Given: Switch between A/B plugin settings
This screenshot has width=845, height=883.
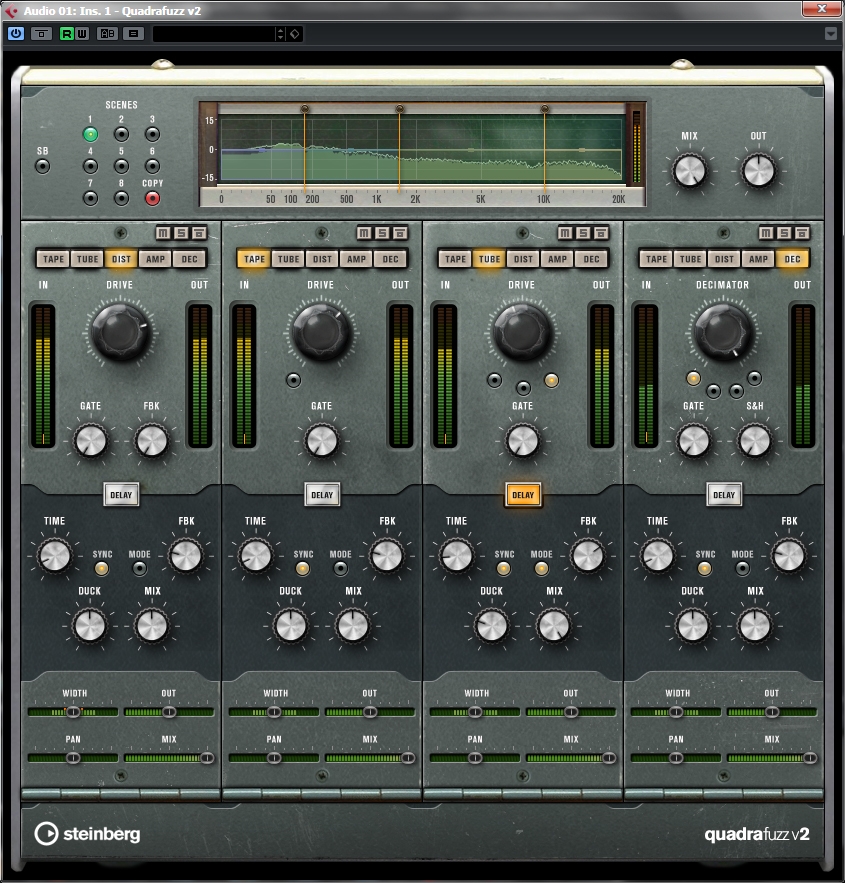Looking at the screenshot, I should pyautogui.click(x=107, y=34).
